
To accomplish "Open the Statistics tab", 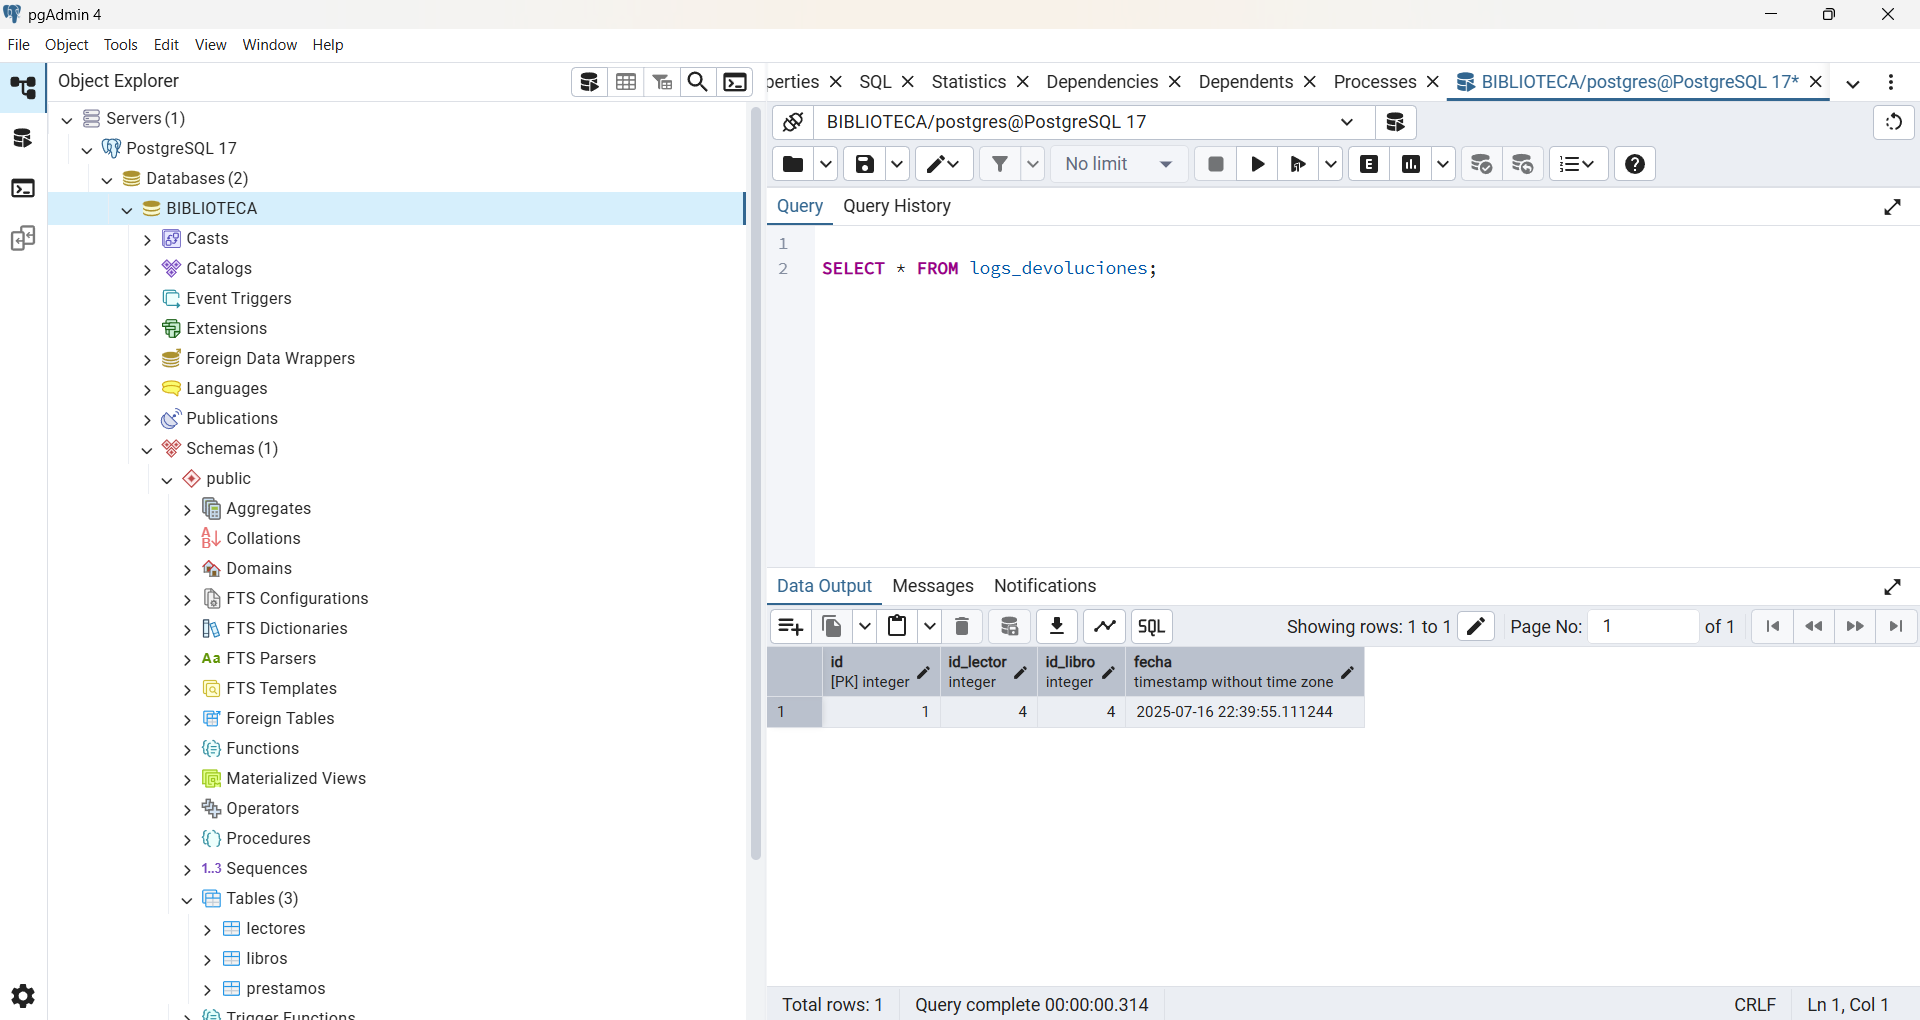I will (x=968, y=82).
